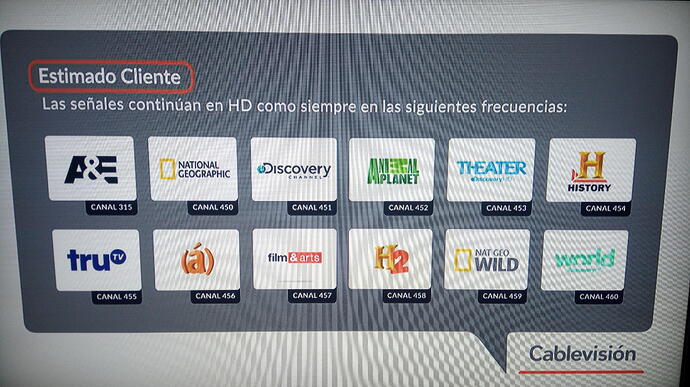Select the Nat Geo Wild logo

coord(487,259)
